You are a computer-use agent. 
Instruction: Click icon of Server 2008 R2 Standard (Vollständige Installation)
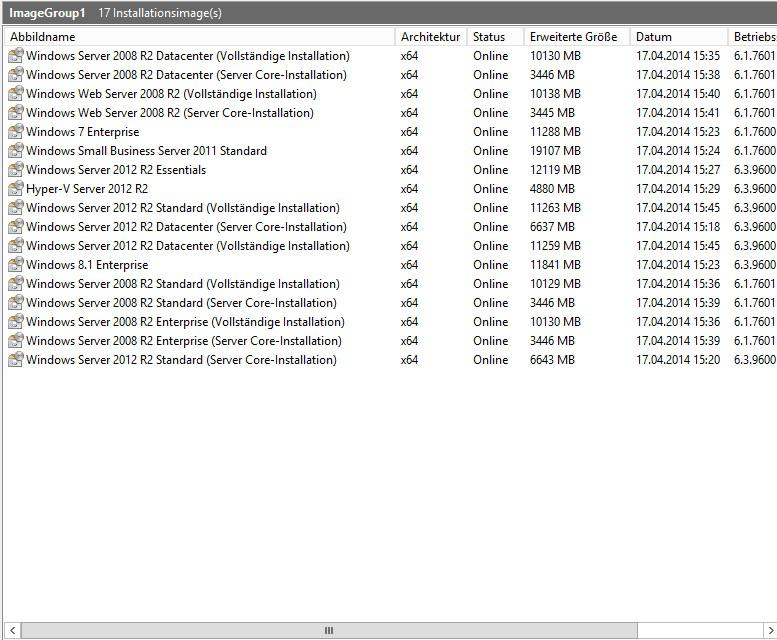point(16,283)
